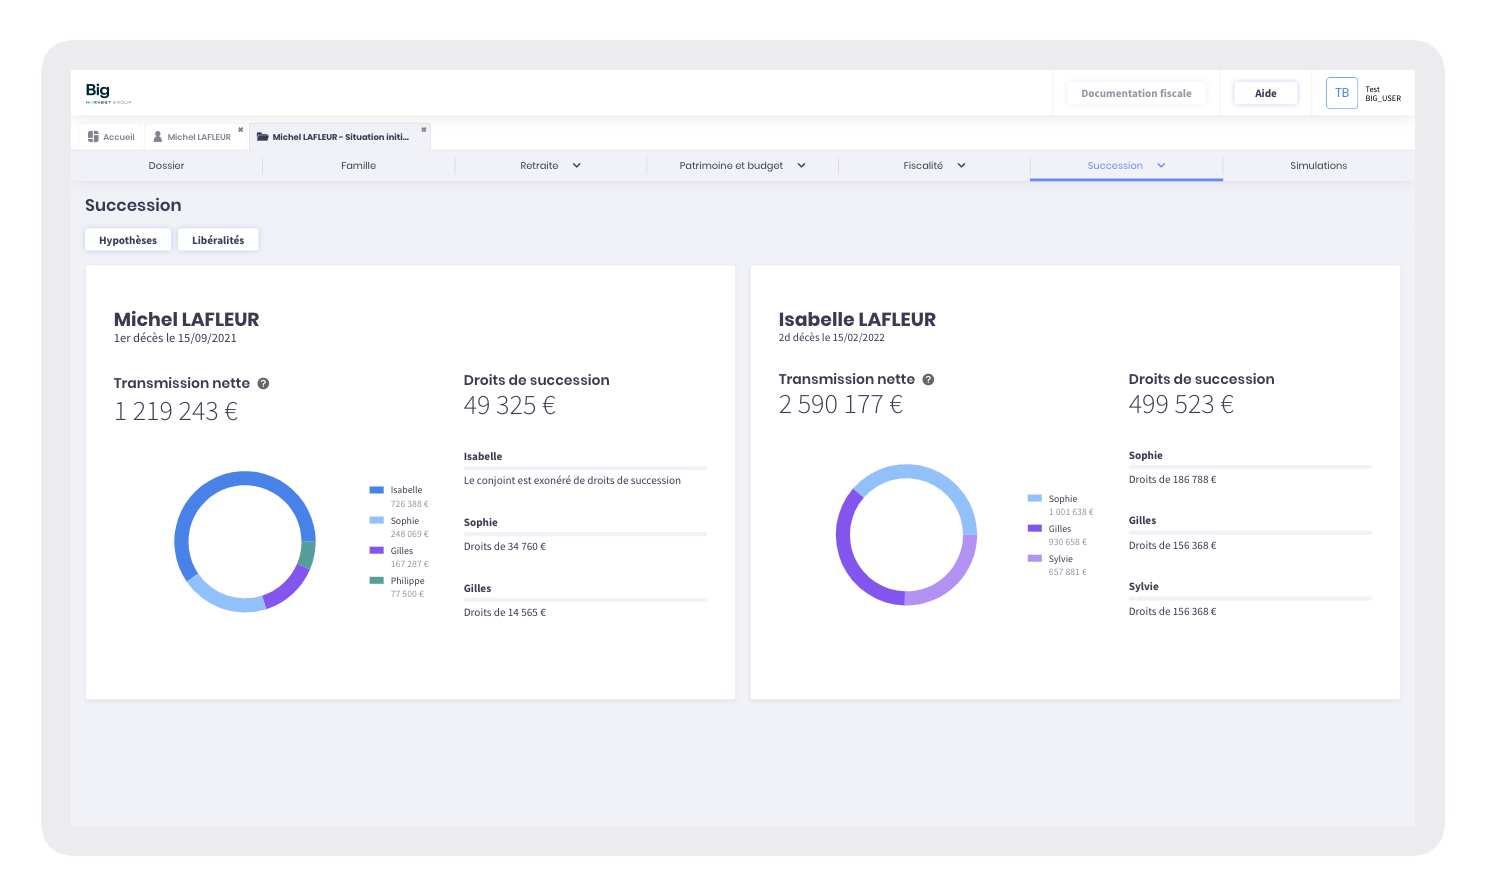Viewport: 1486px width, 896px height.
Task: Open the Documentation fiscale button
Action: coord(1136,93)
